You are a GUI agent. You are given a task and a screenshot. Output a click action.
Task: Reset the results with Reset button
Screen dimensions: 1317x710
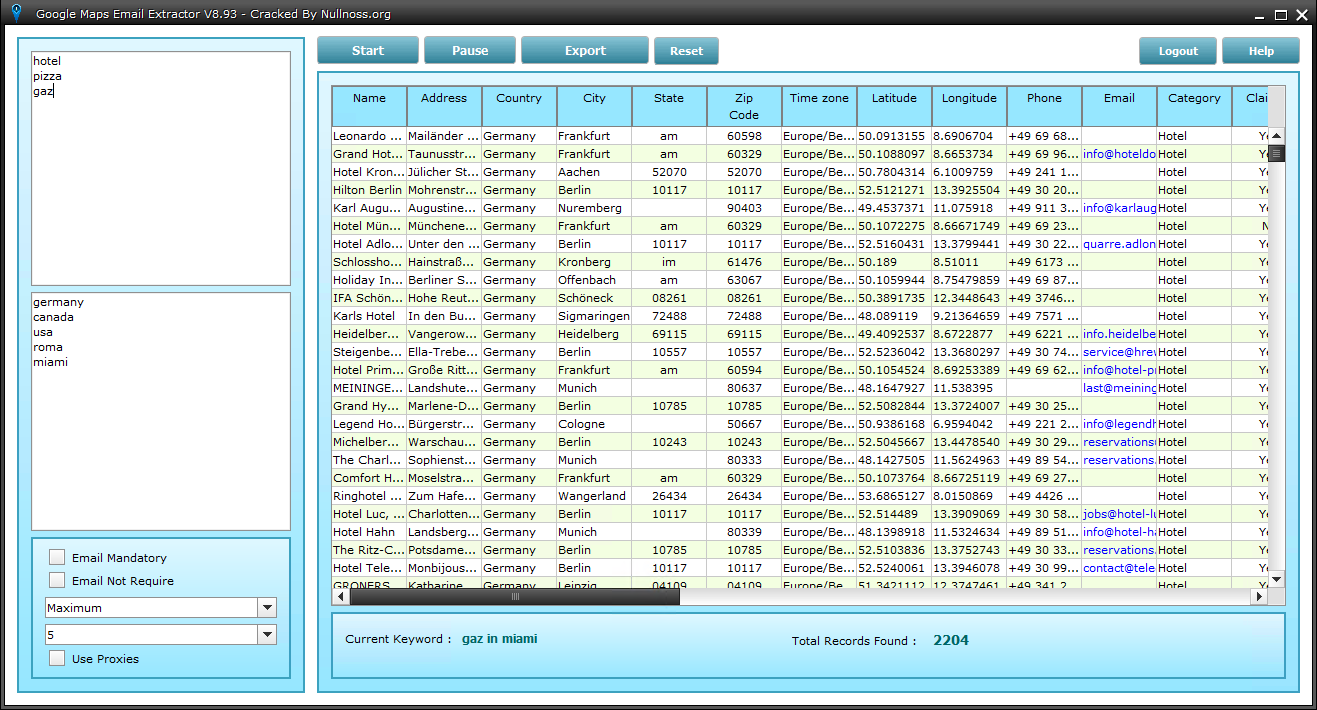(x=686, y=51)
